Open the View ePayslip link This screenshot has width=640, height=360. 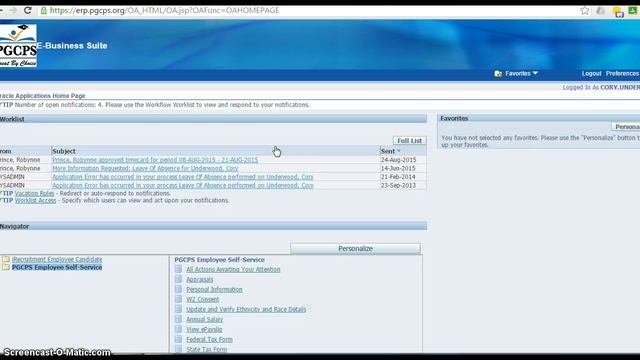[204, 329]
